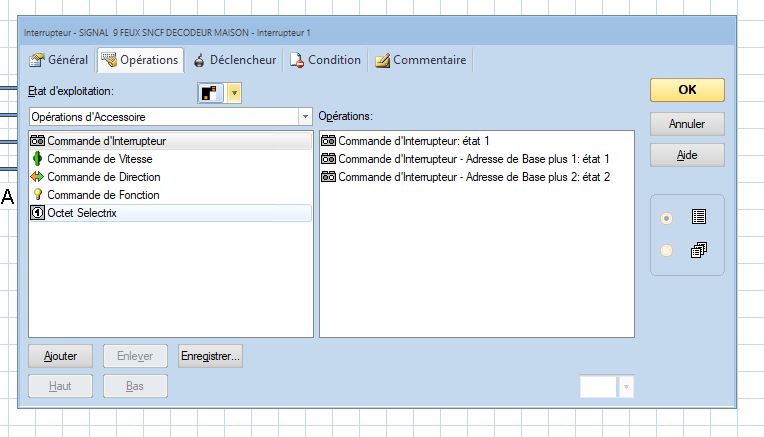Click the bottom-right small input field
This screenshot has width=764, height=437.
(598, 387)
